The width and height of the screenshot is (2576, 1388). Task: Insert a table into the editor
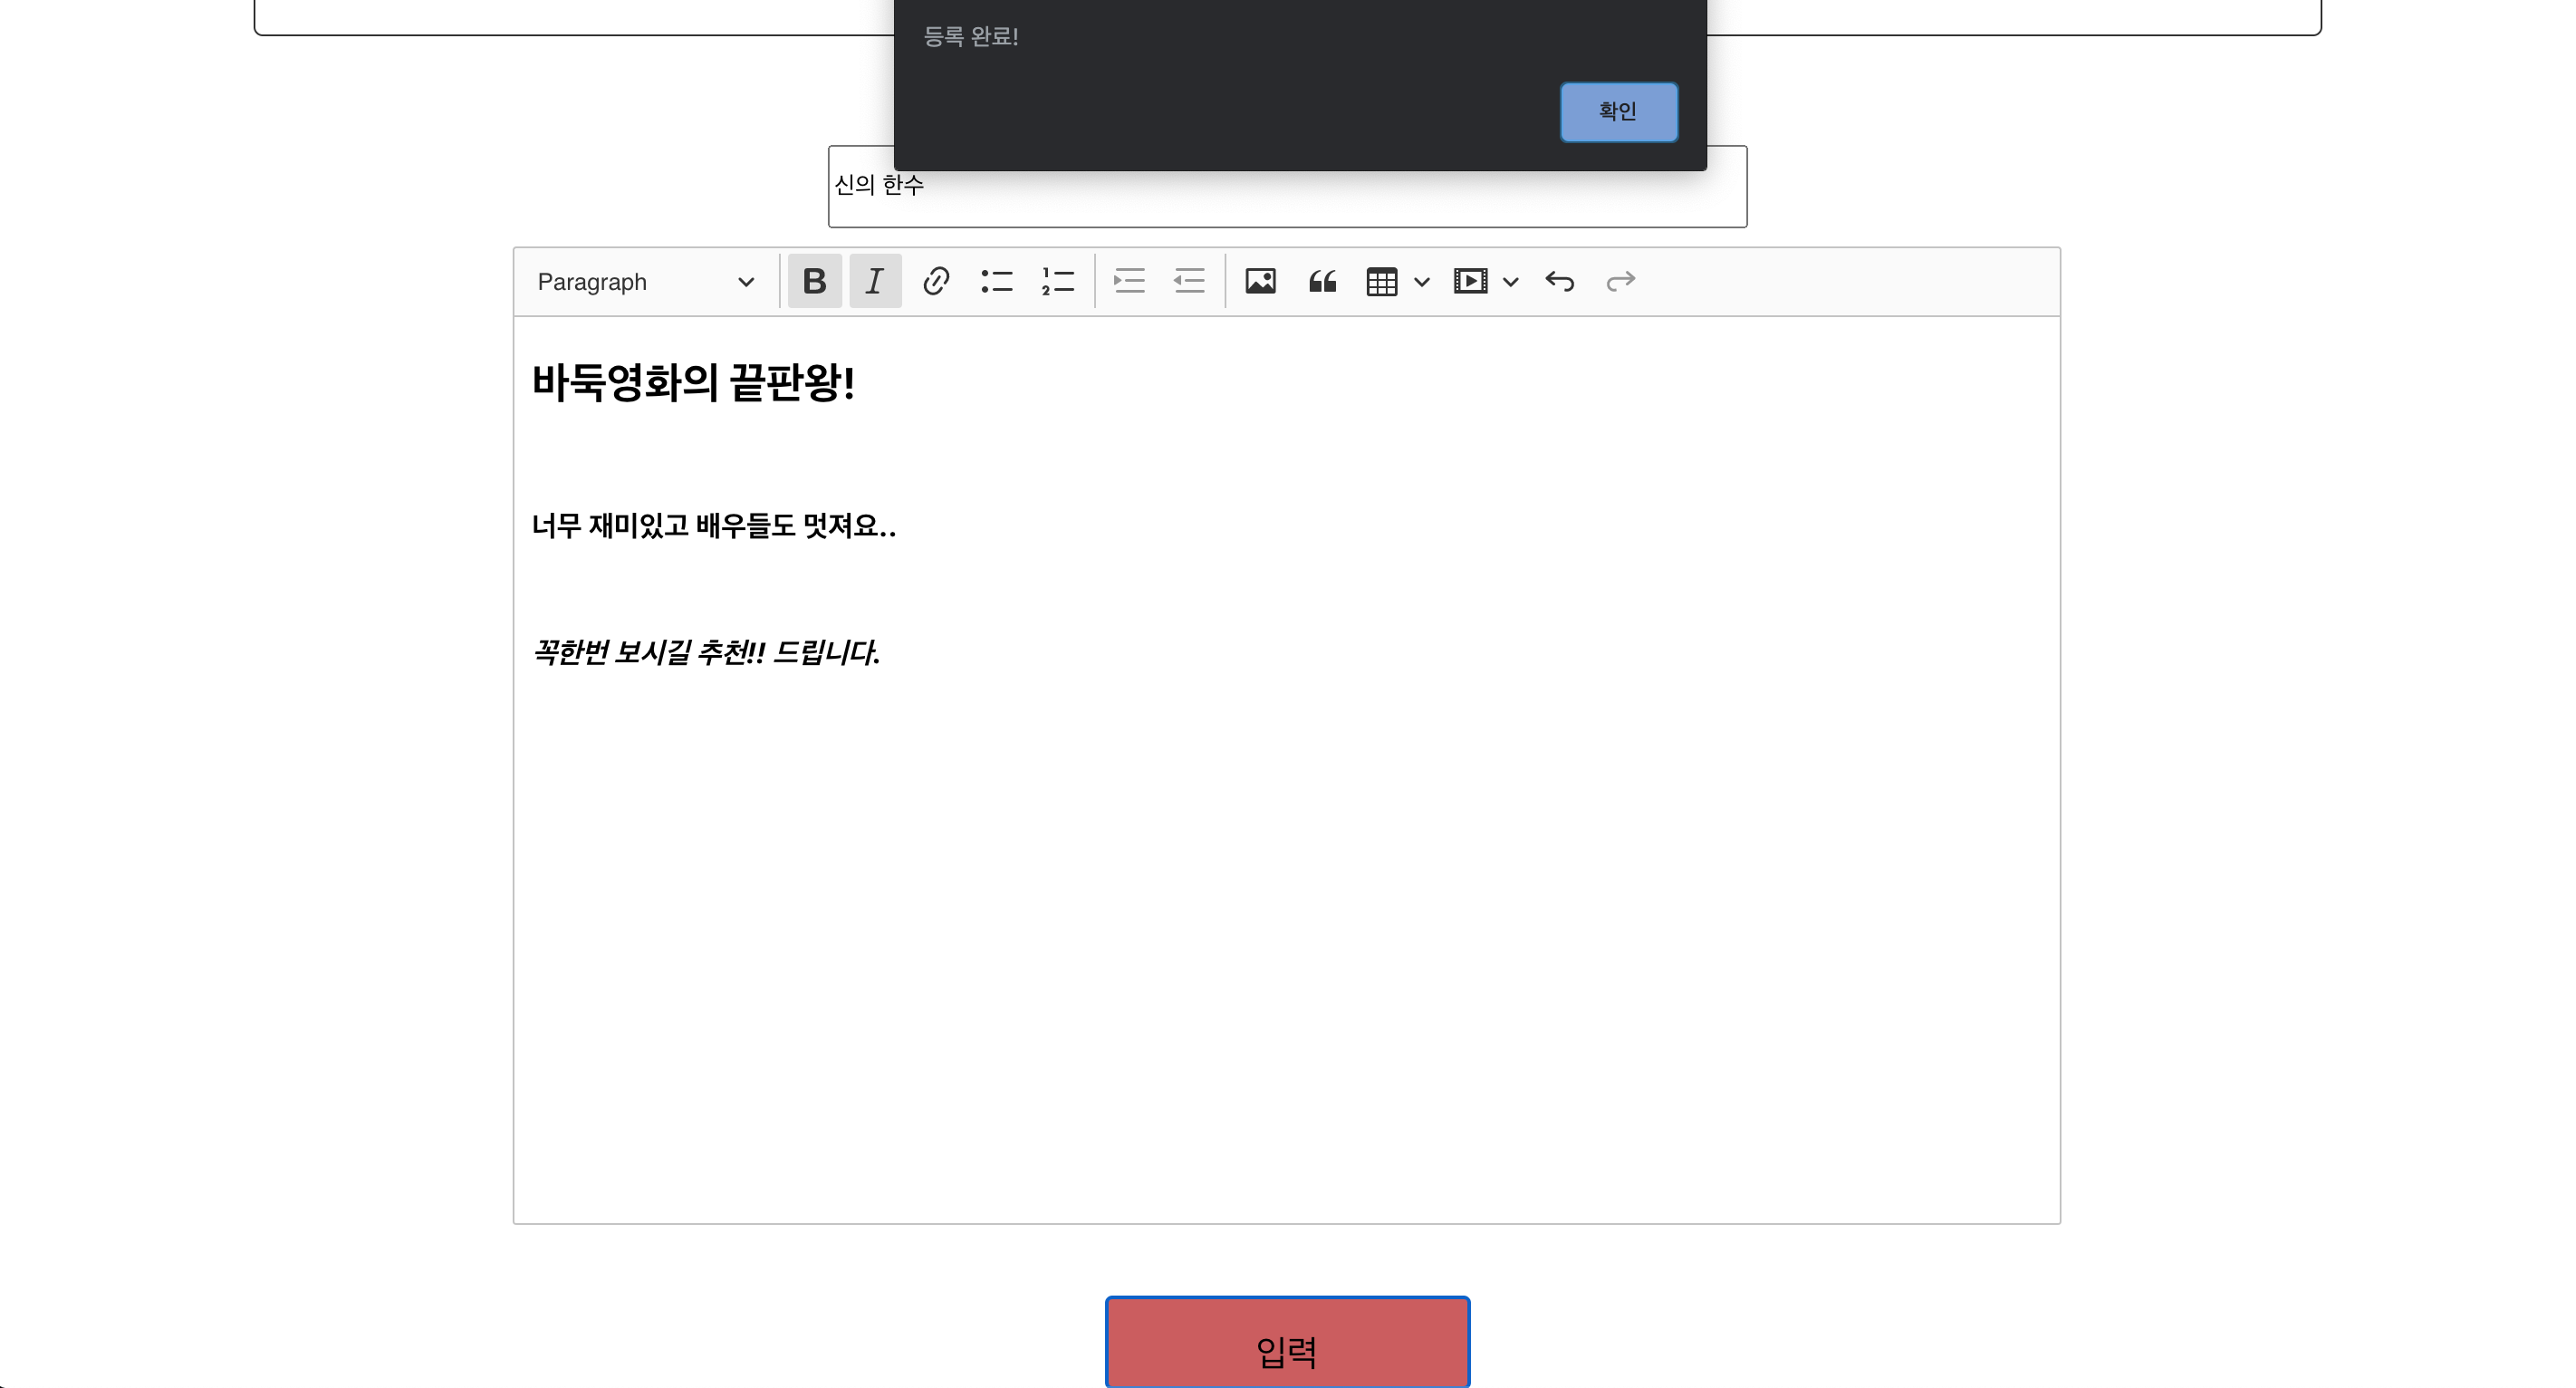pyautogui.click(x=1381, y=281)
